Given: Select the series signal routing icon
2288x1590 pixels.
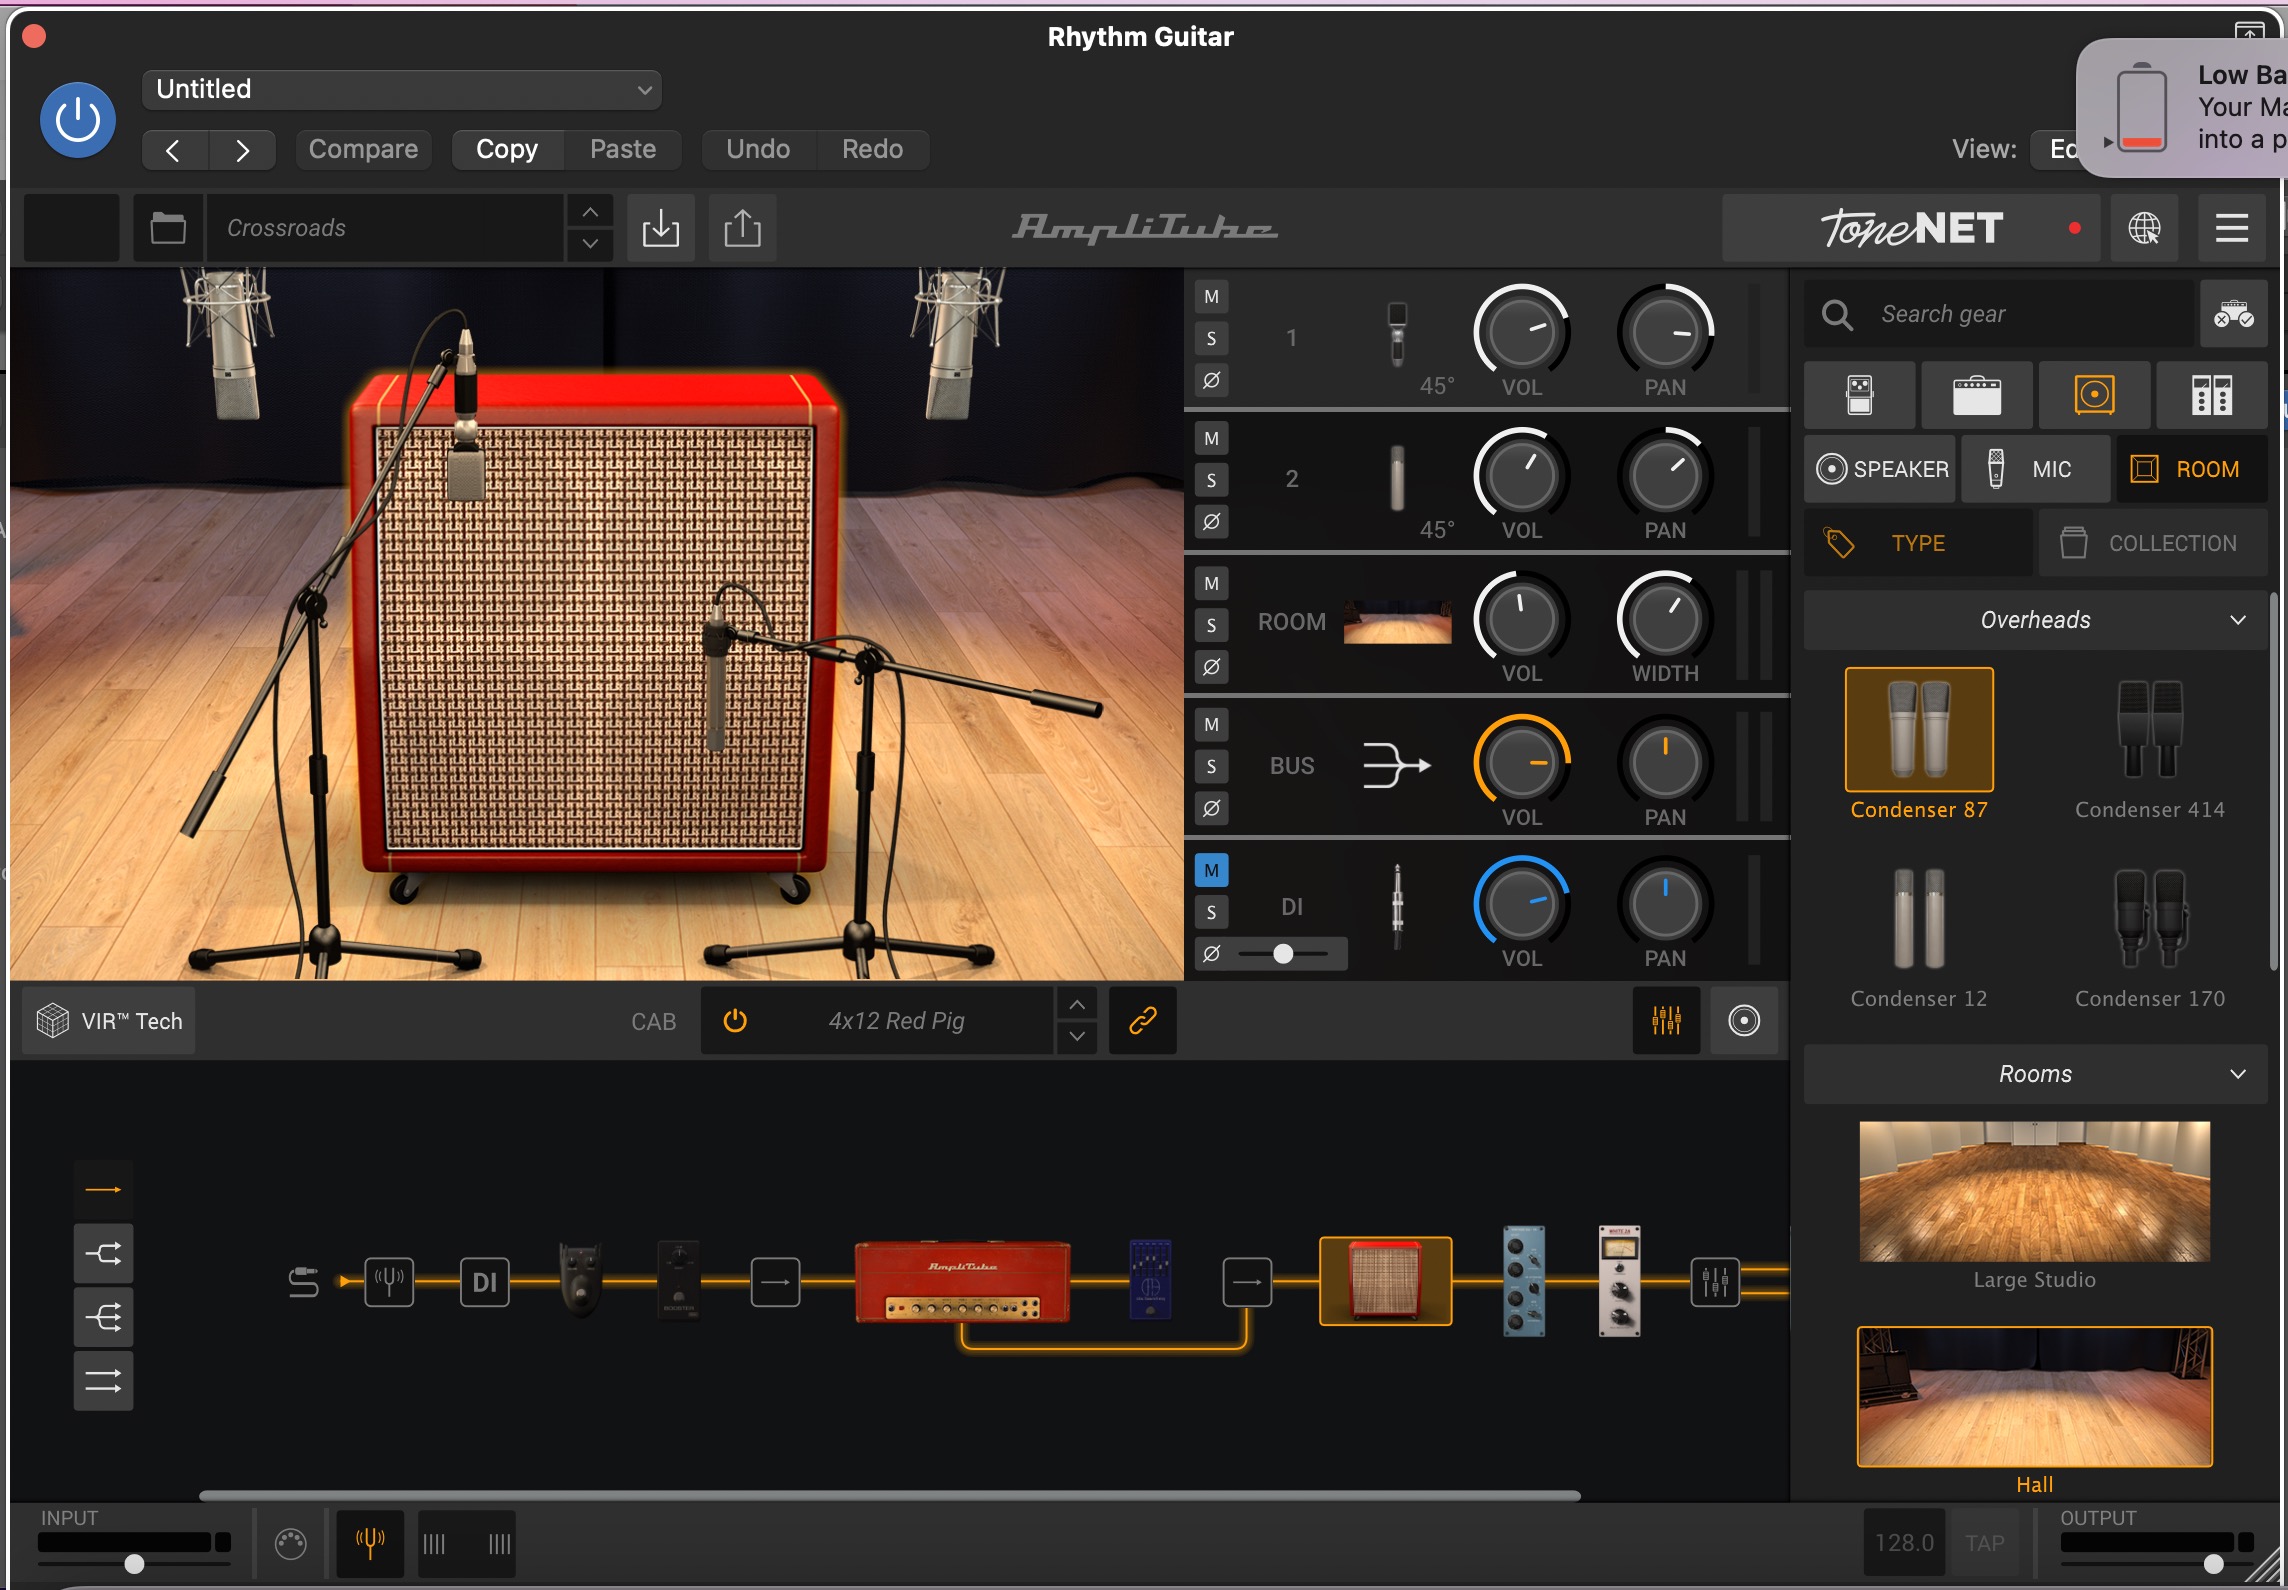Looking at the screenshot, I should pos(103,1190).
